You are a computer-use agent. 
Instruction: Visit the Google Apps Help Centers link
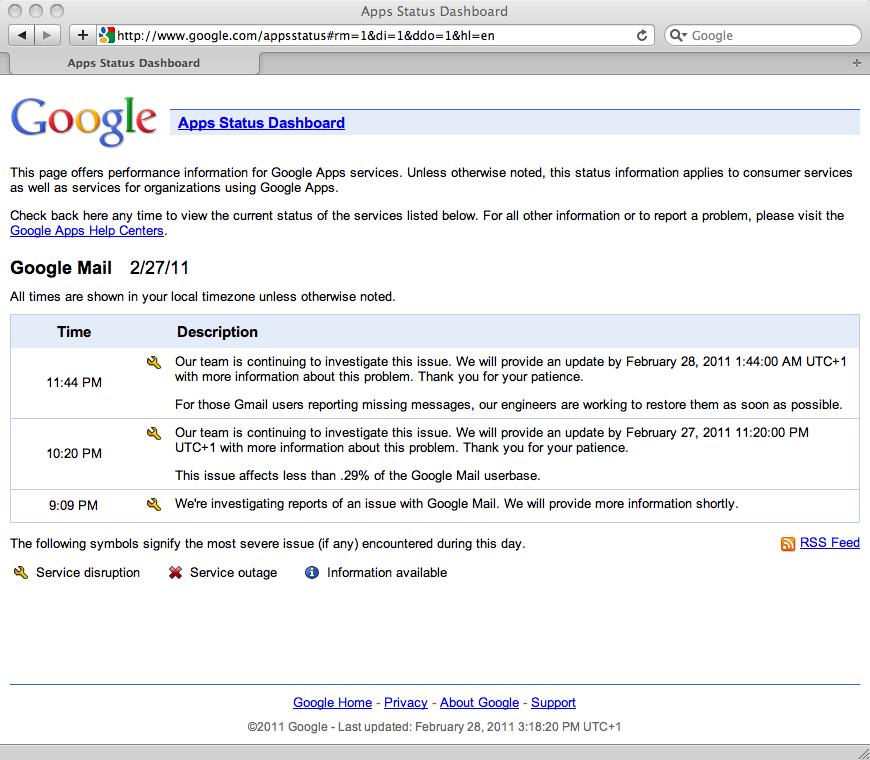click(86, 230)
